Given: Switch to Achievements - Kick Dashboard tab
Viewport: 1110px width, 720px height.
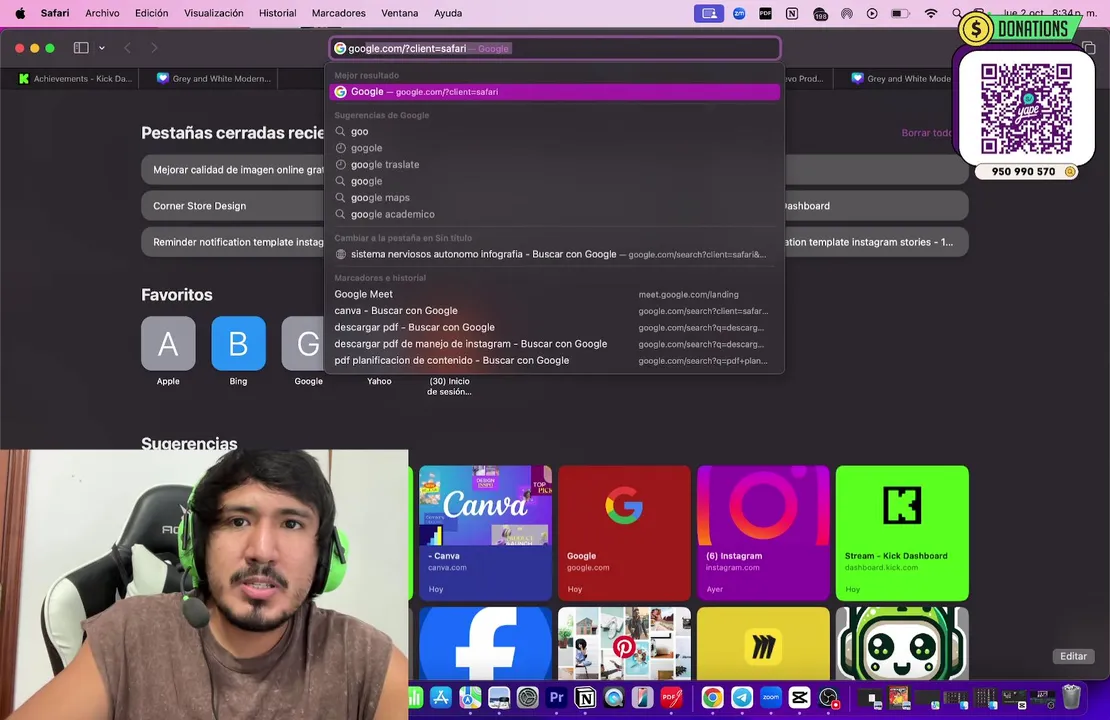Looking at the screenshot, I should click(75, 79).
